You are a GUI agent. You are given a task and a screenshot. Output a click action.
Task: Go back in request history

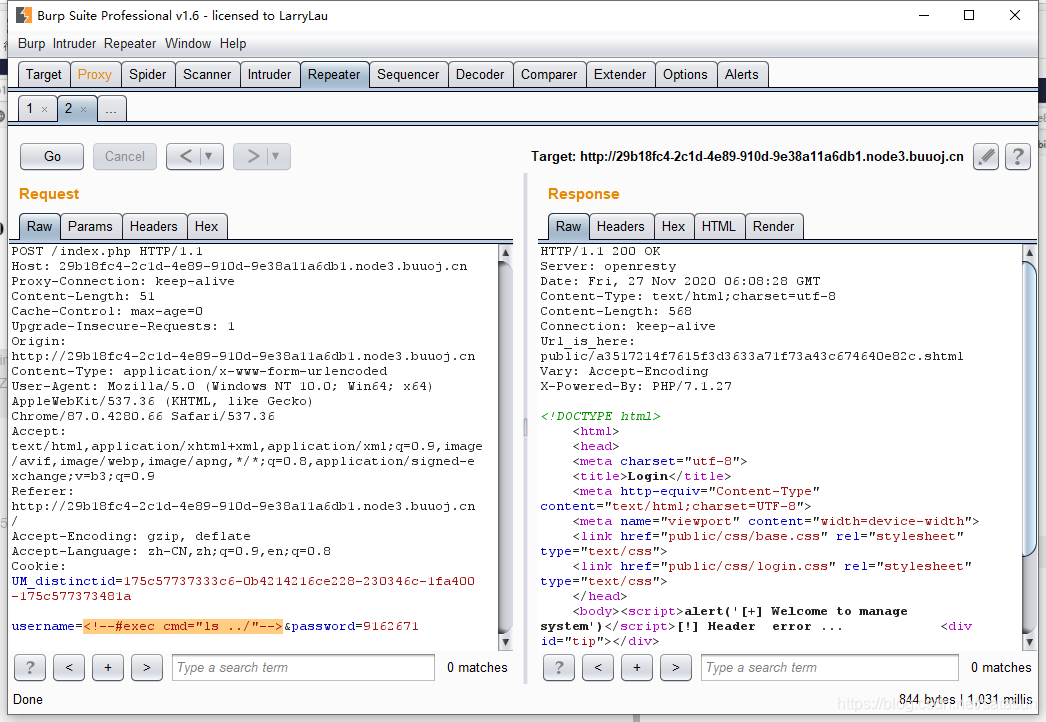[x=185, y=157]
